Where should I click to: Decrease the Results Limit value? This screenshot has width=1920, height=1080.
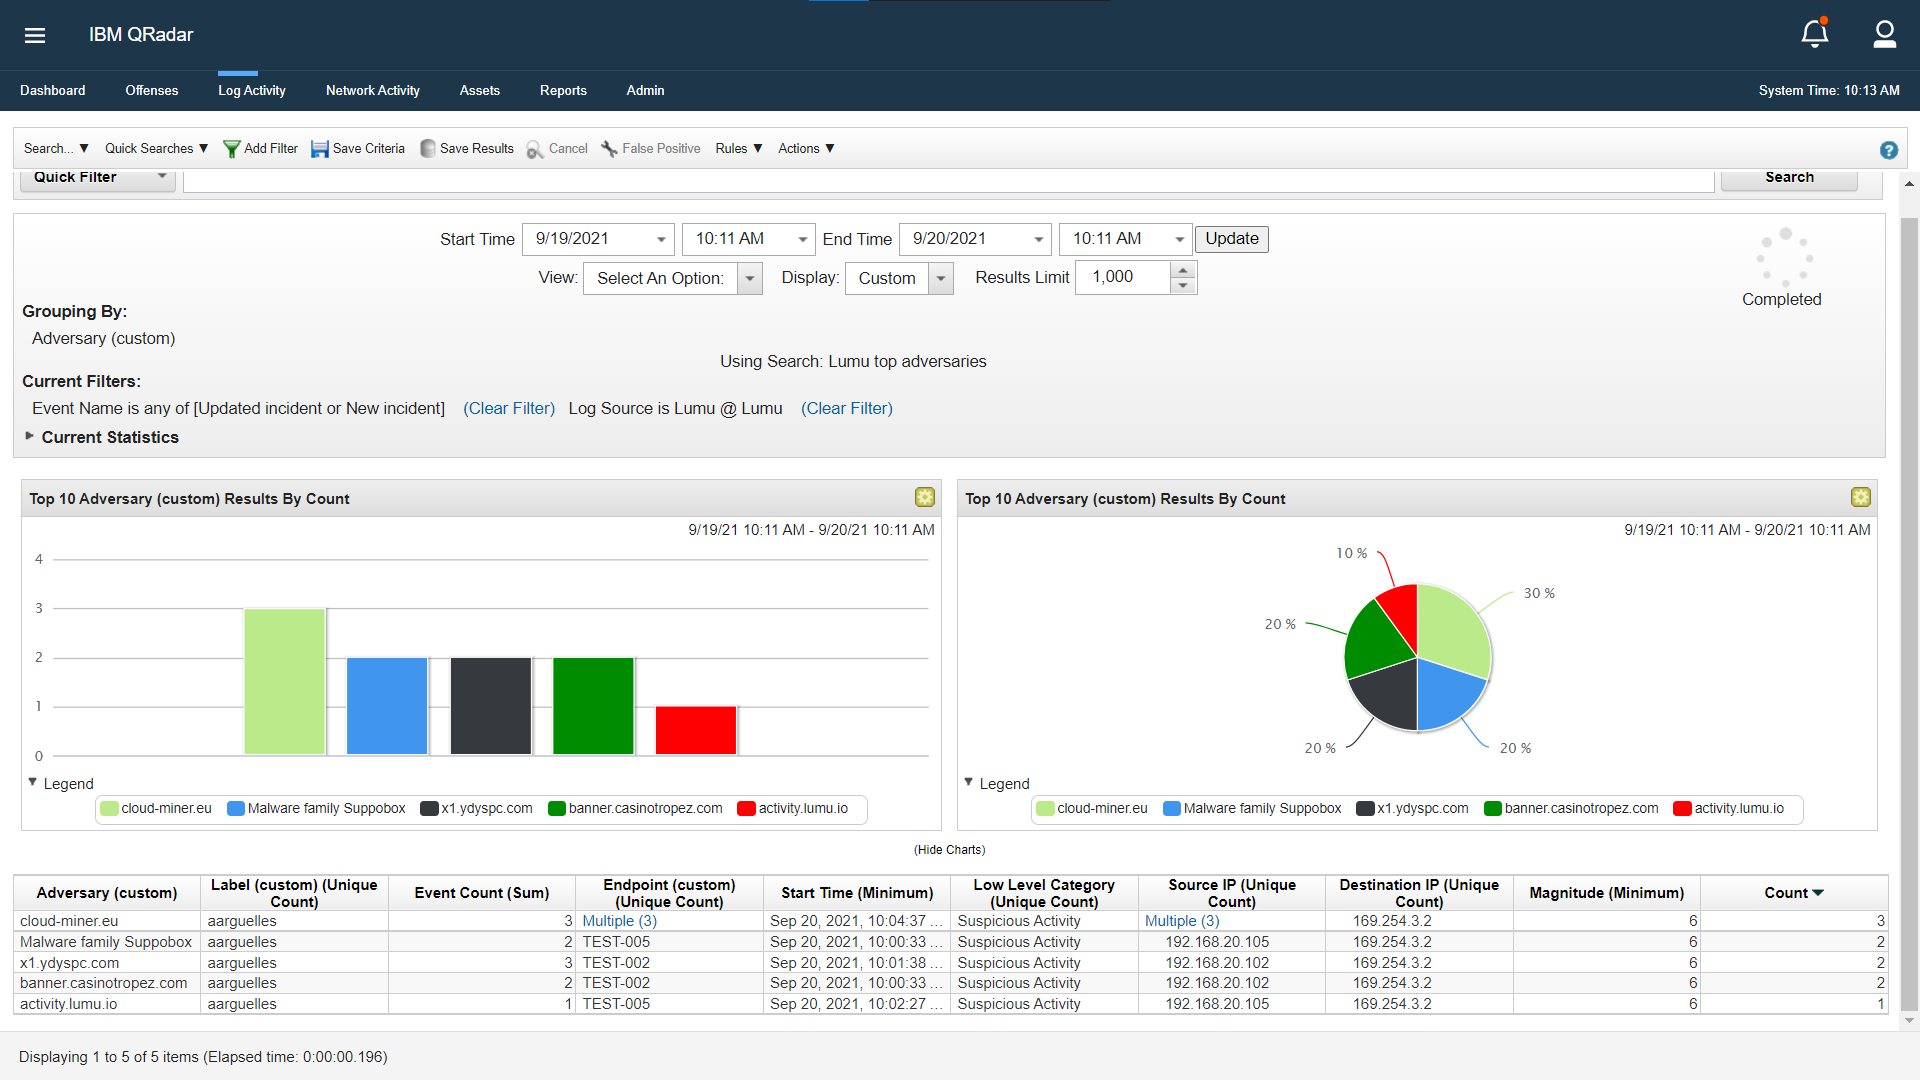1183,286
